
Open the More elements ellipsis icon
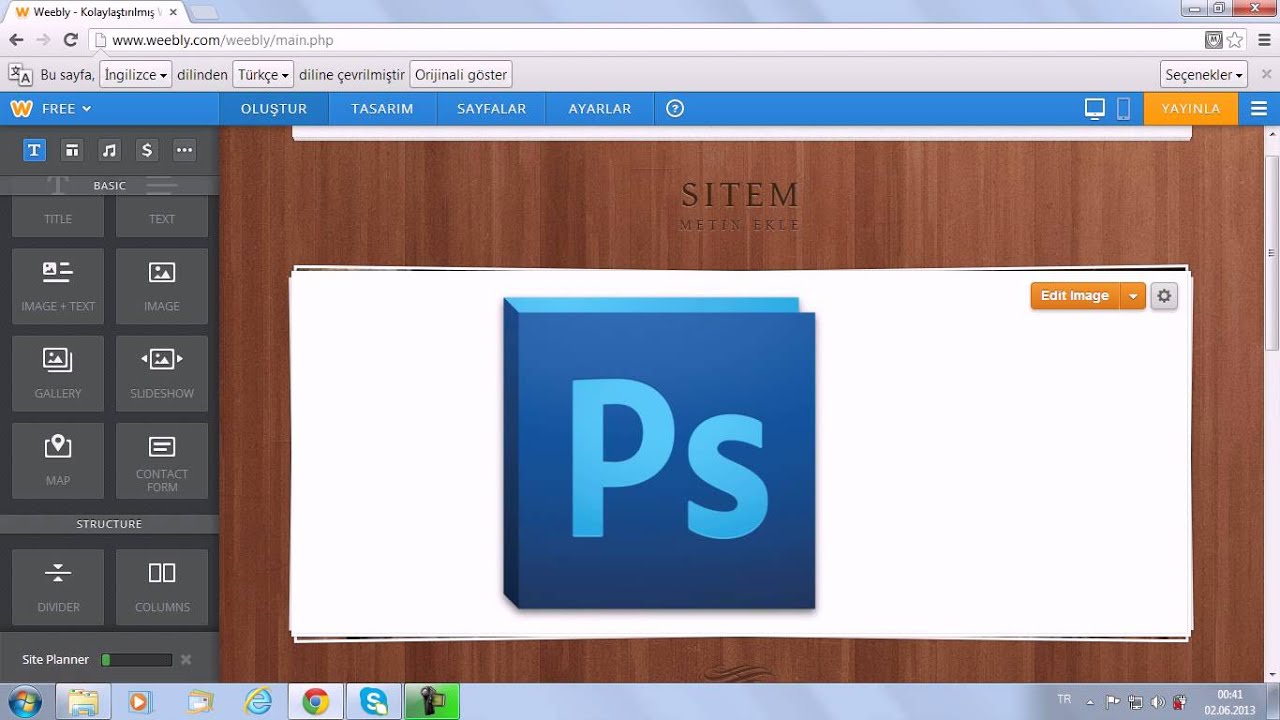(x=184, y=150)
